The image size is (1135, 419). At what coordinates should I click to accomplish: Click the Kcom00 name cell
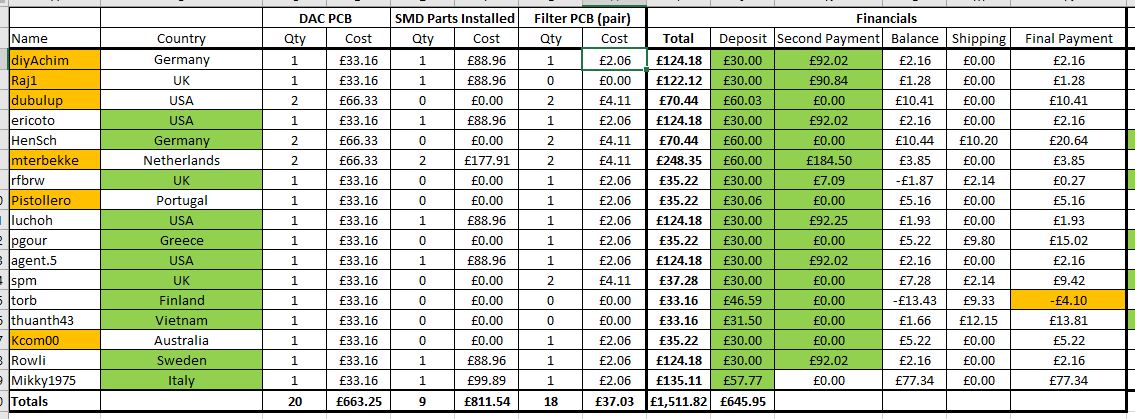point(54,340)
